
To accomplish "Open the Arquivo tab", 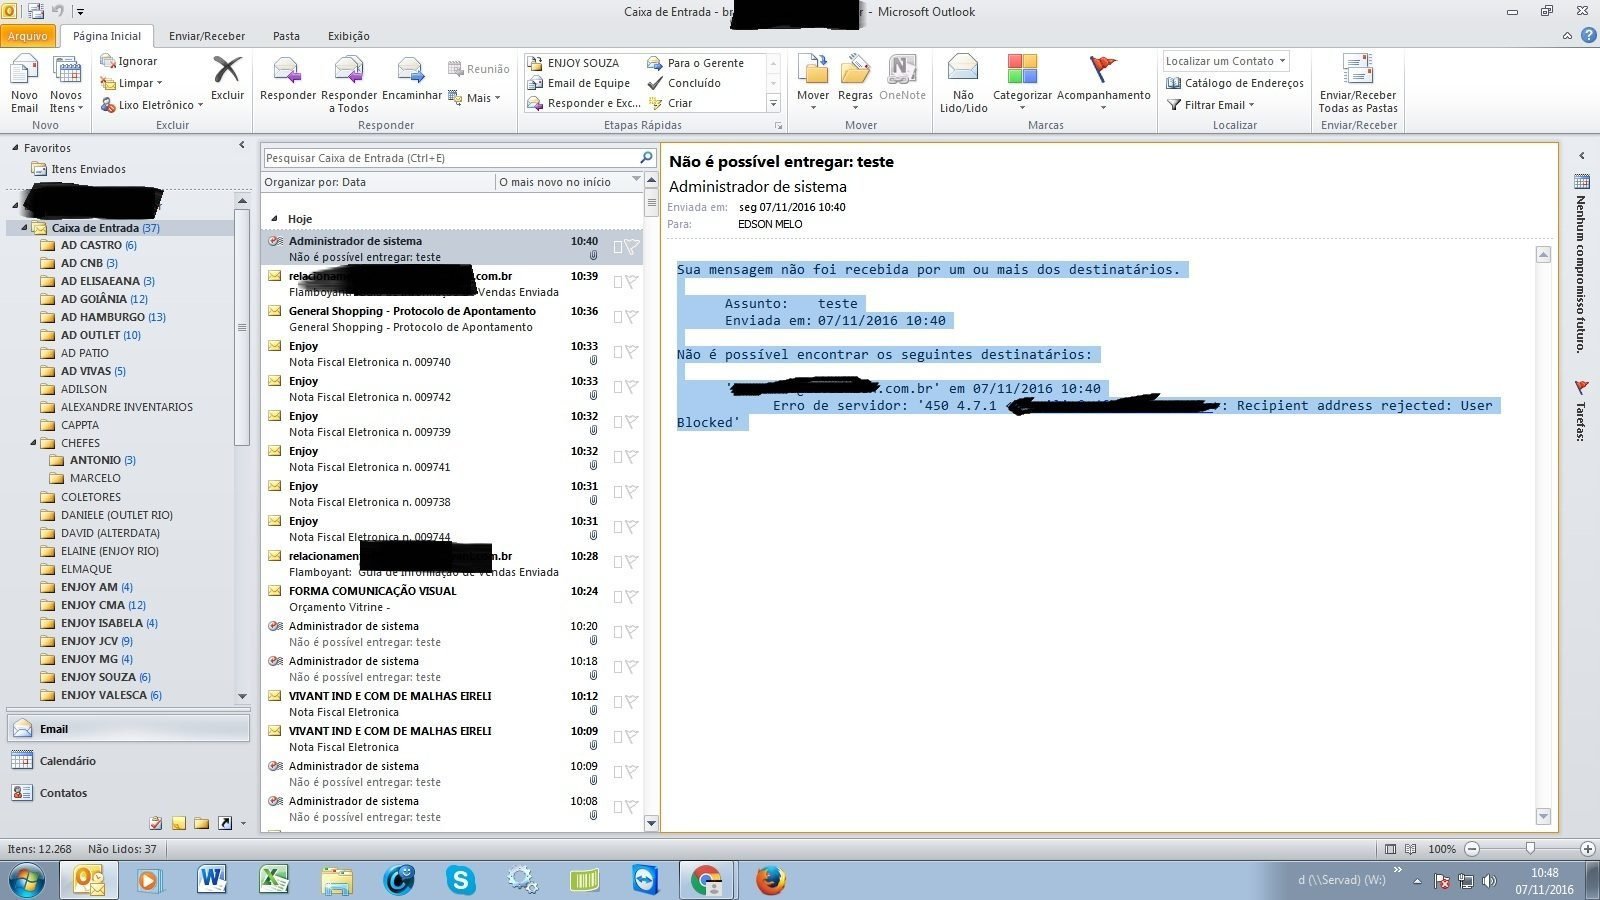I will 28,36.
